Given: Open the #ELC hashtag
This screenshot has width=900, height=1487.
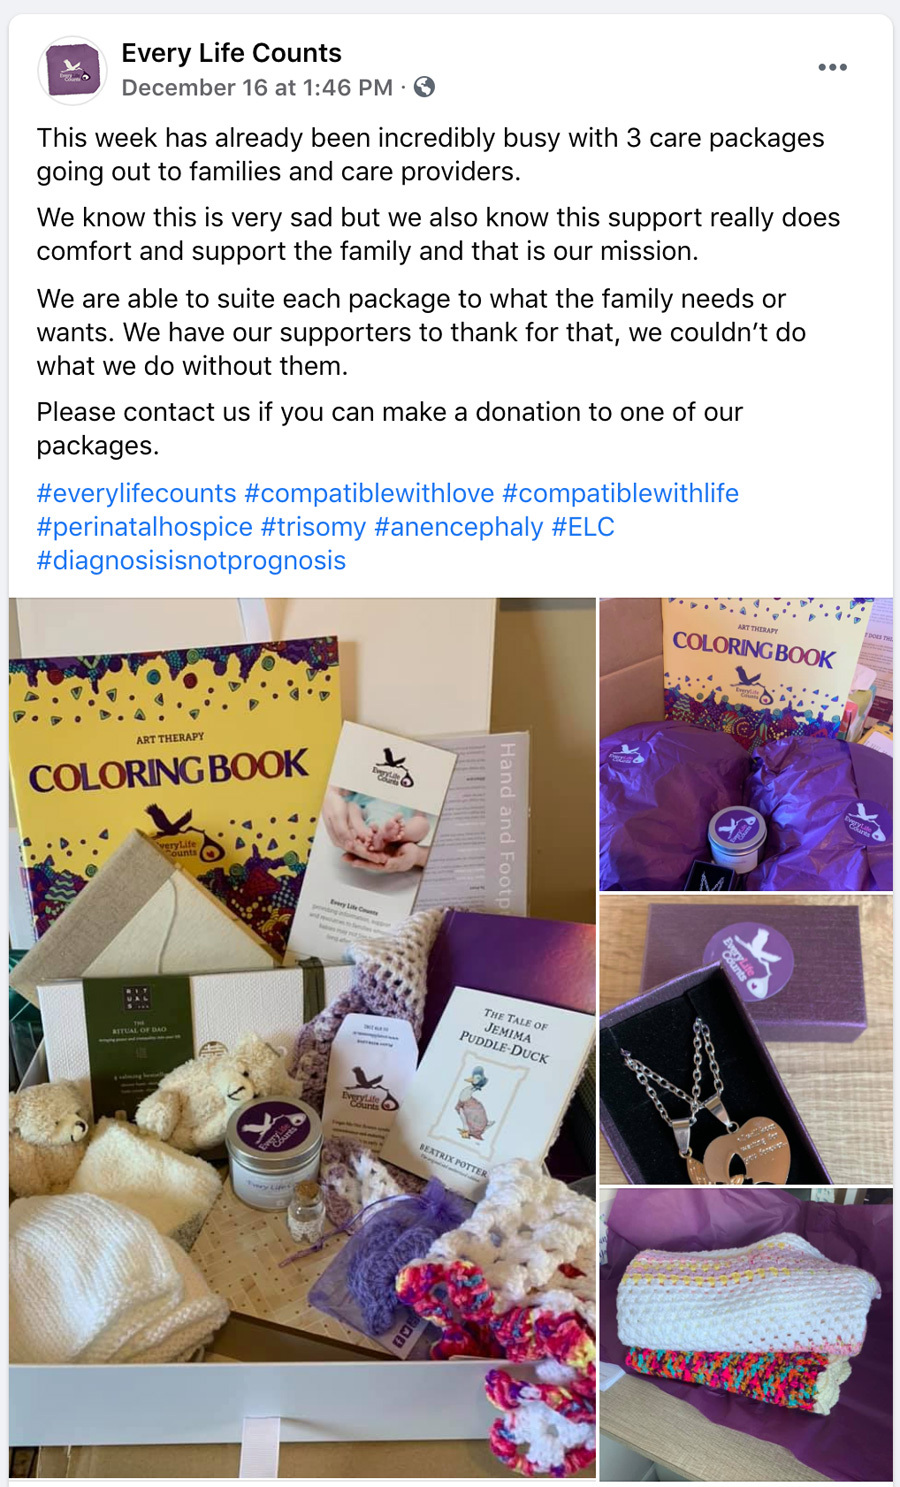Looking at the screenshot, I should coord(583,527).
